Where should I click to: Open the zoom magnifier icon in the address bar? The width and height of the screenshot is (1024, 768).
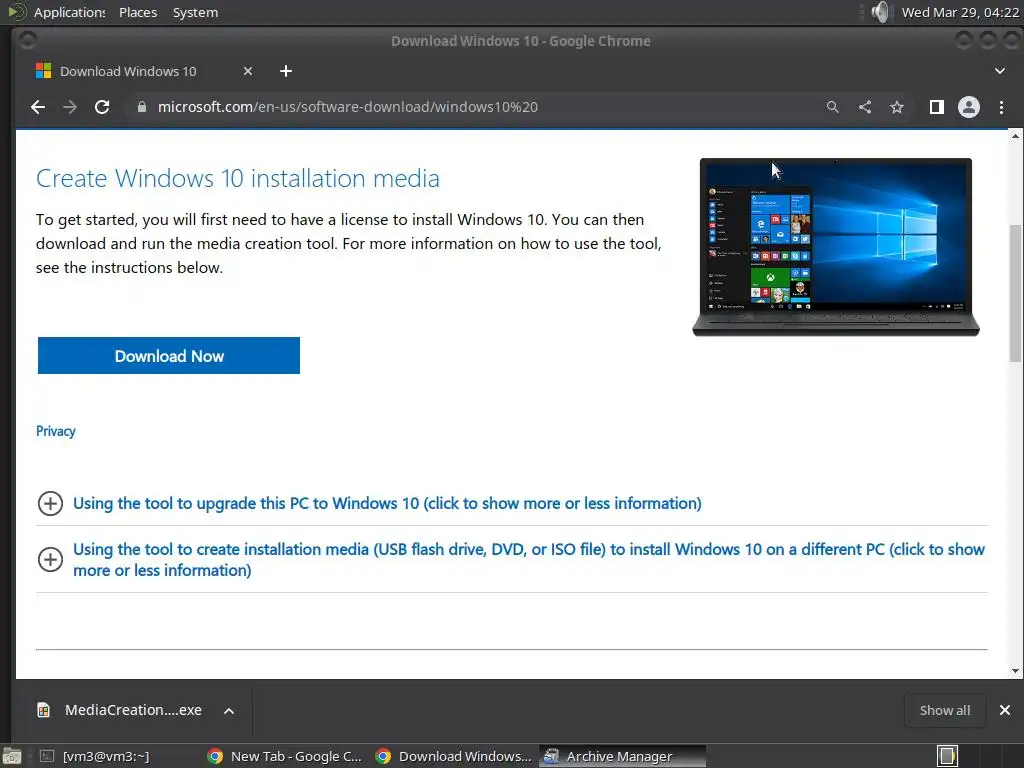833,107
